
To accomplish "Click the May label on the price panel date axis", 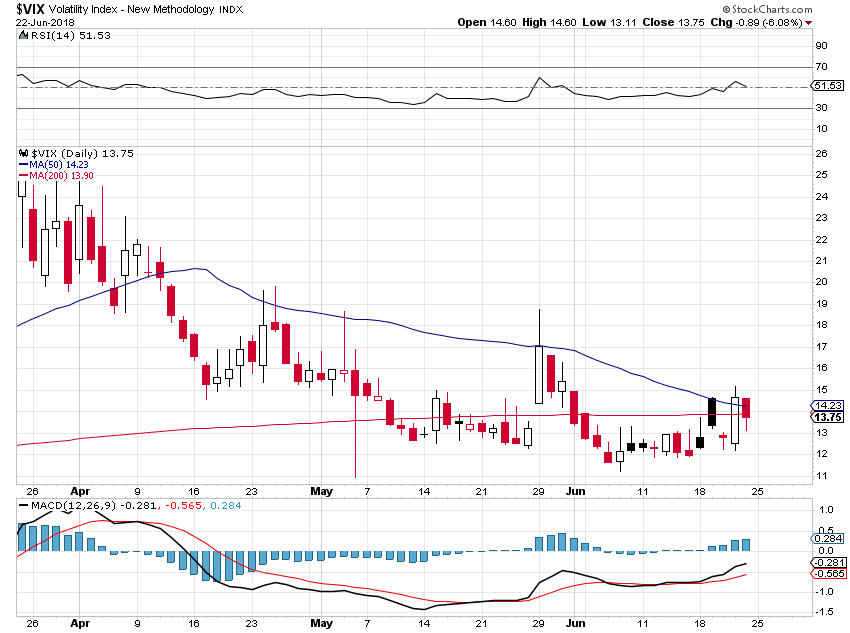I will [x=321, y=491].
